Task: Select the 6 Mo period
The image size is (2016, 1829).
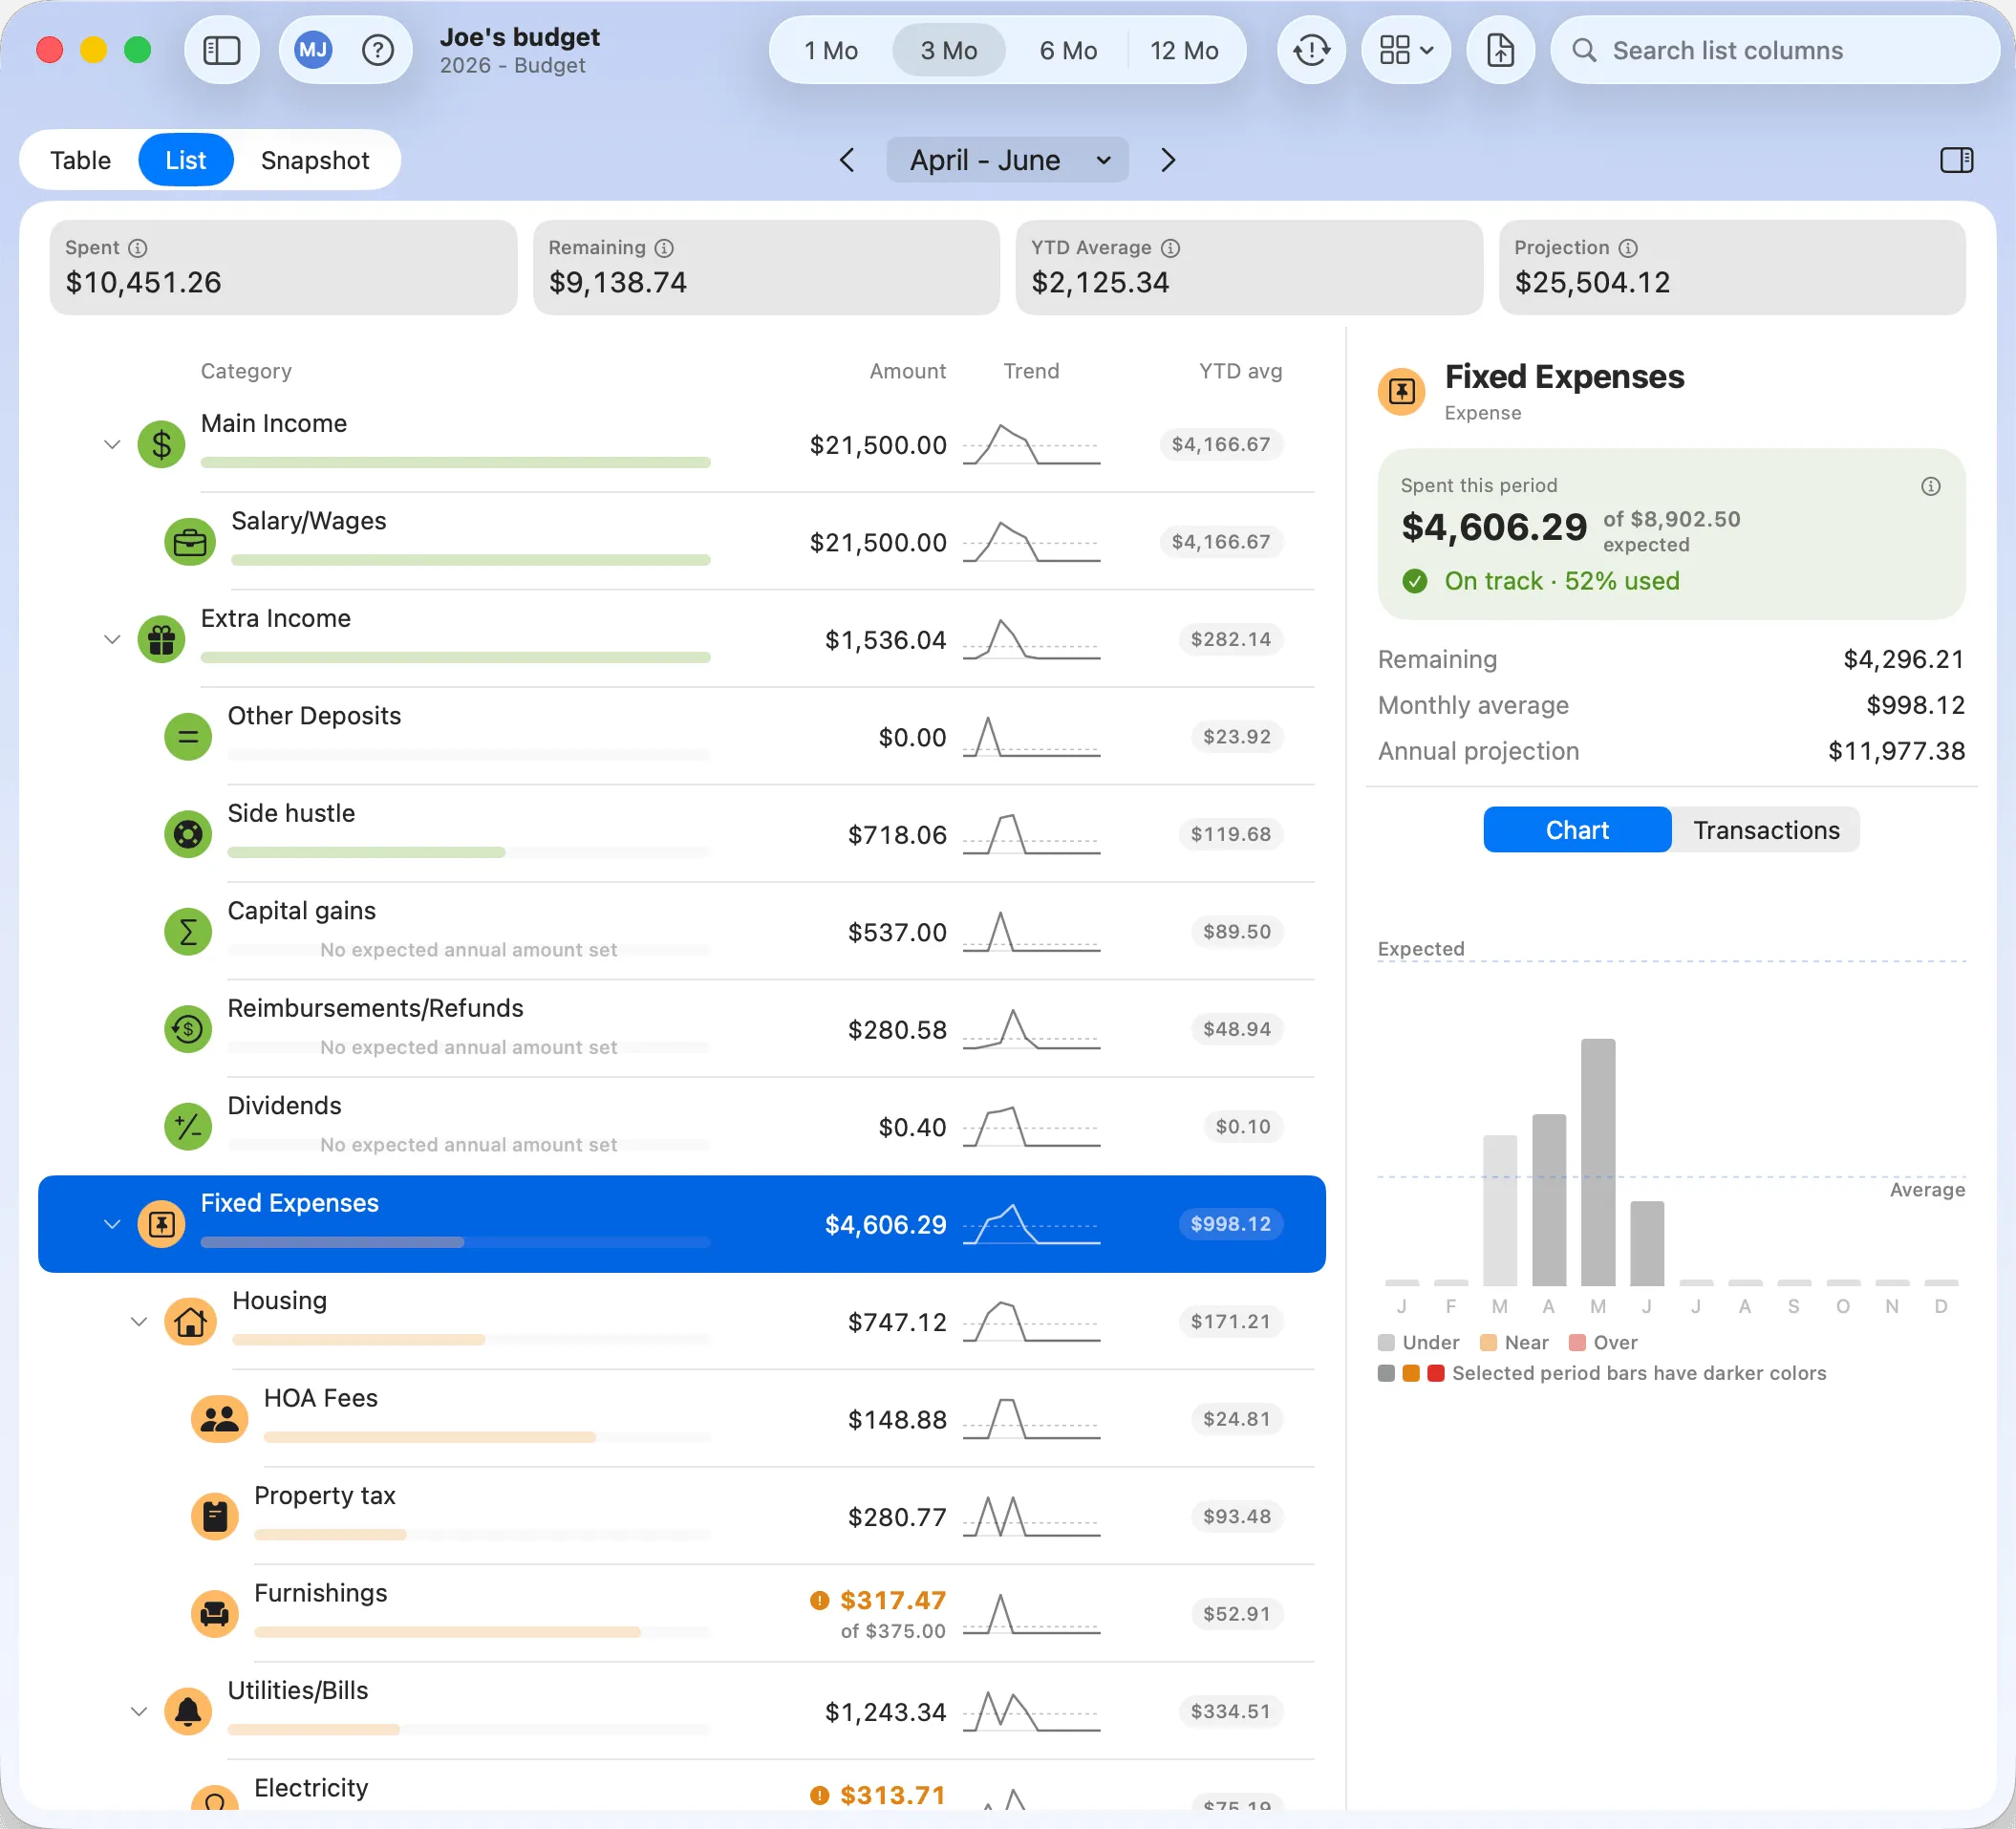Action: pyautogui.click(x=1067, y=50)
